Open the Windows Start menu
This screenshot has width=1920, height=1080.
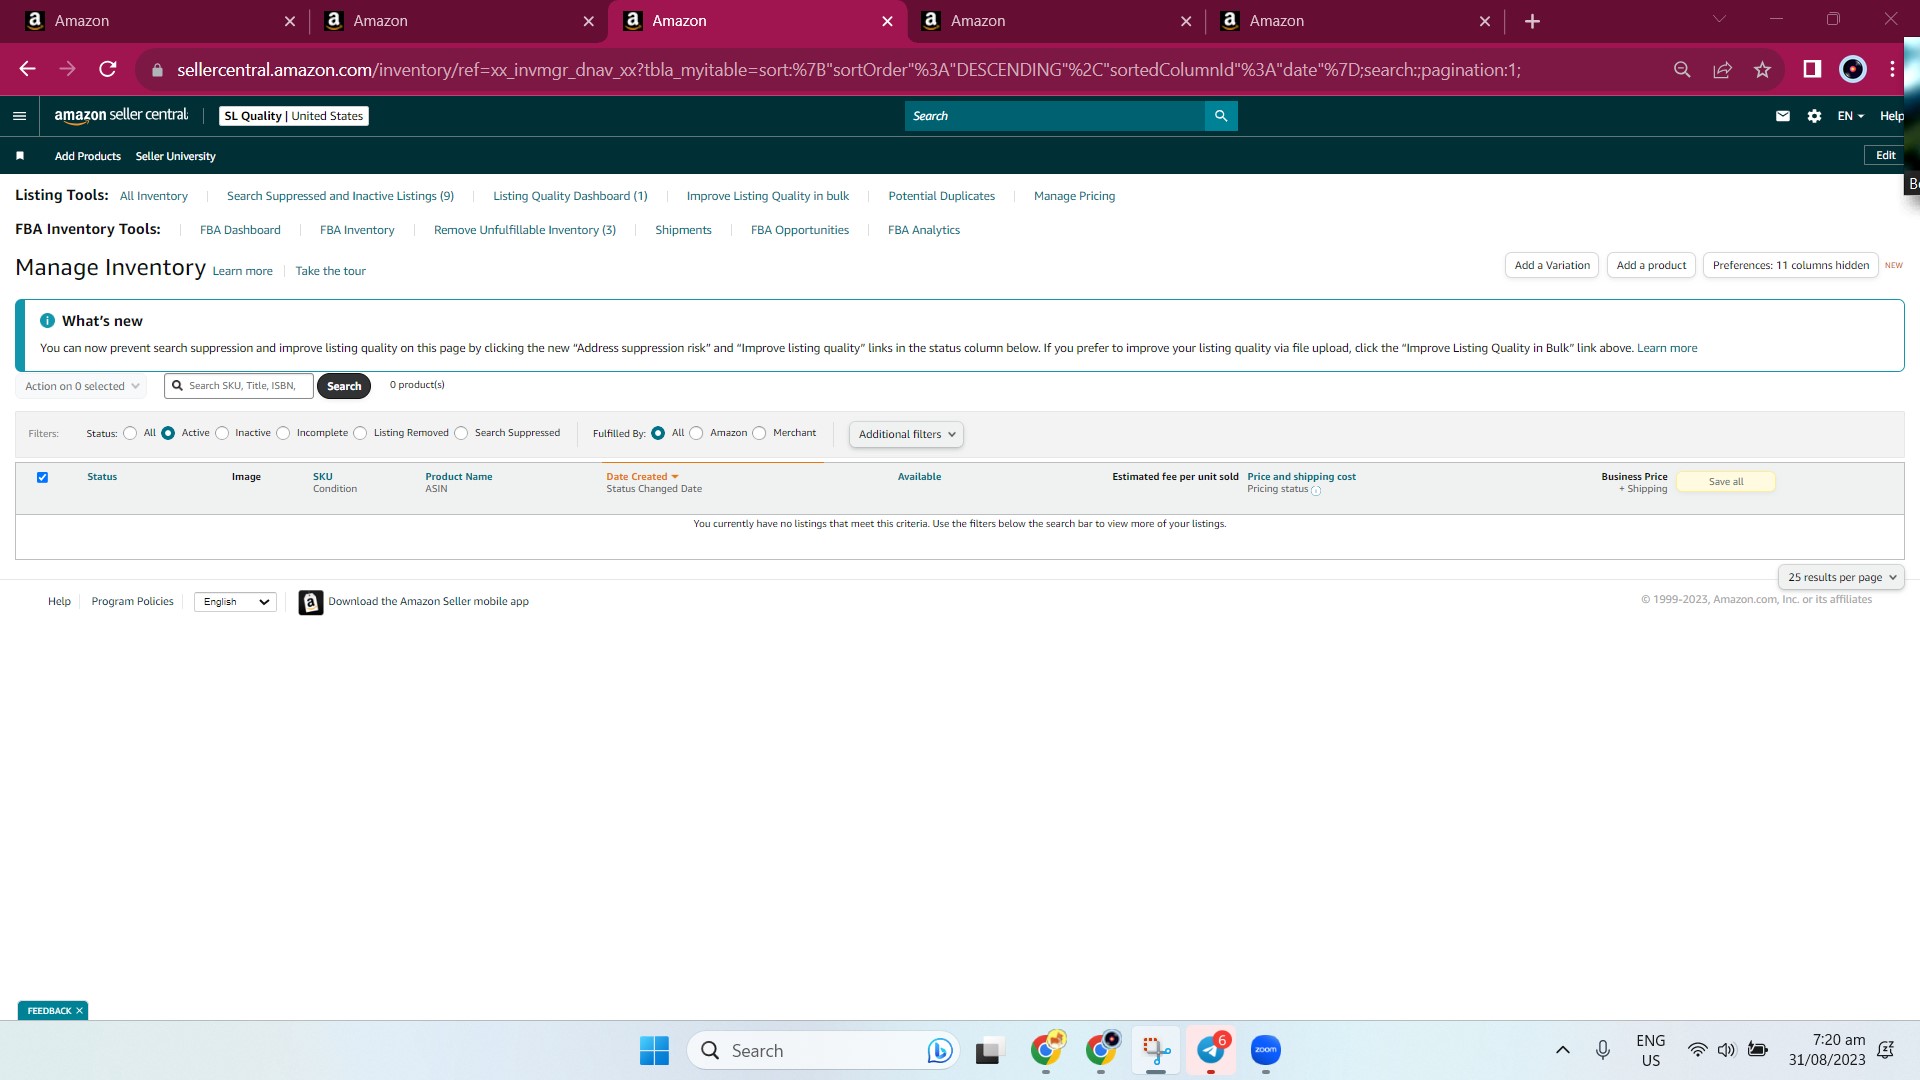[x=654, y=1051]
